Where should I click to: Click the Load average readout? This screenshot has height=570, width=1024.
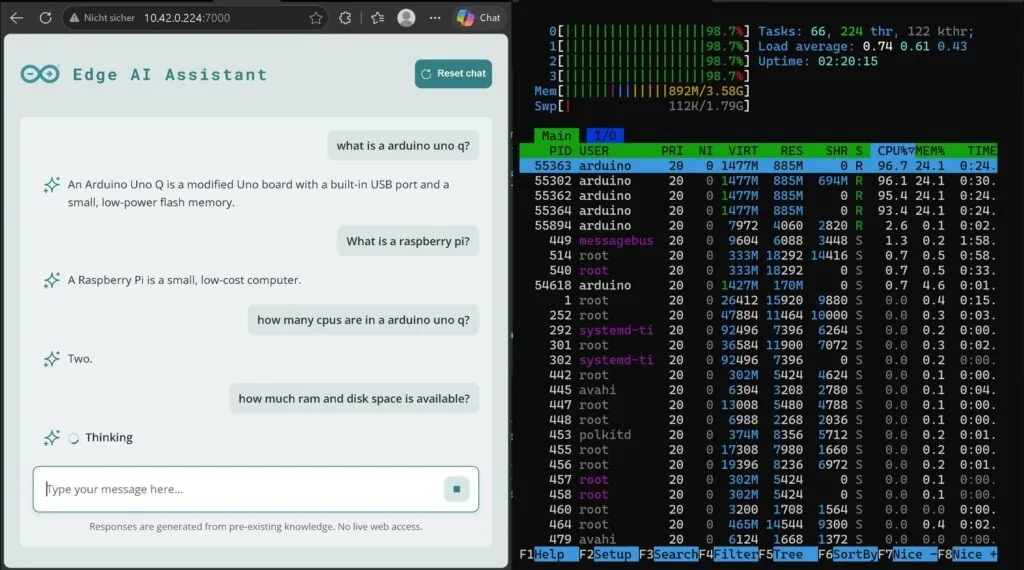coord(862,46)
